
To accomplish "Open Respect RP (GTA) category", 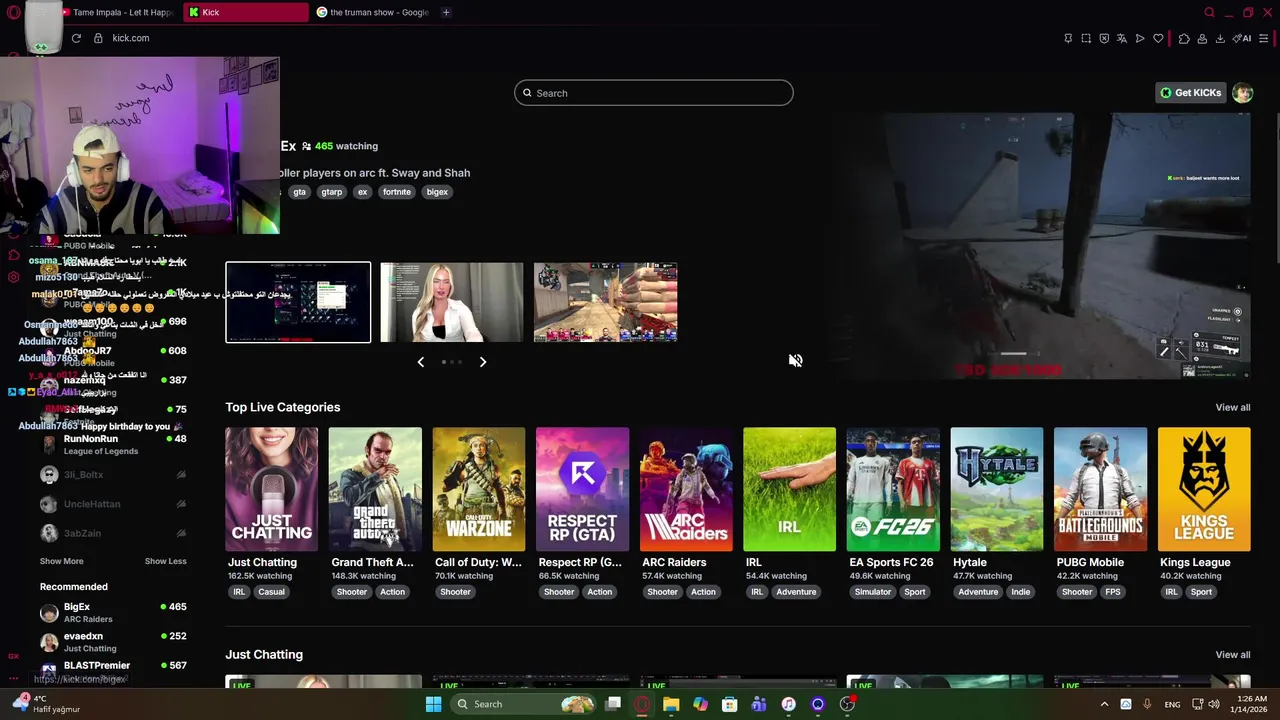I will pos(582,489).
